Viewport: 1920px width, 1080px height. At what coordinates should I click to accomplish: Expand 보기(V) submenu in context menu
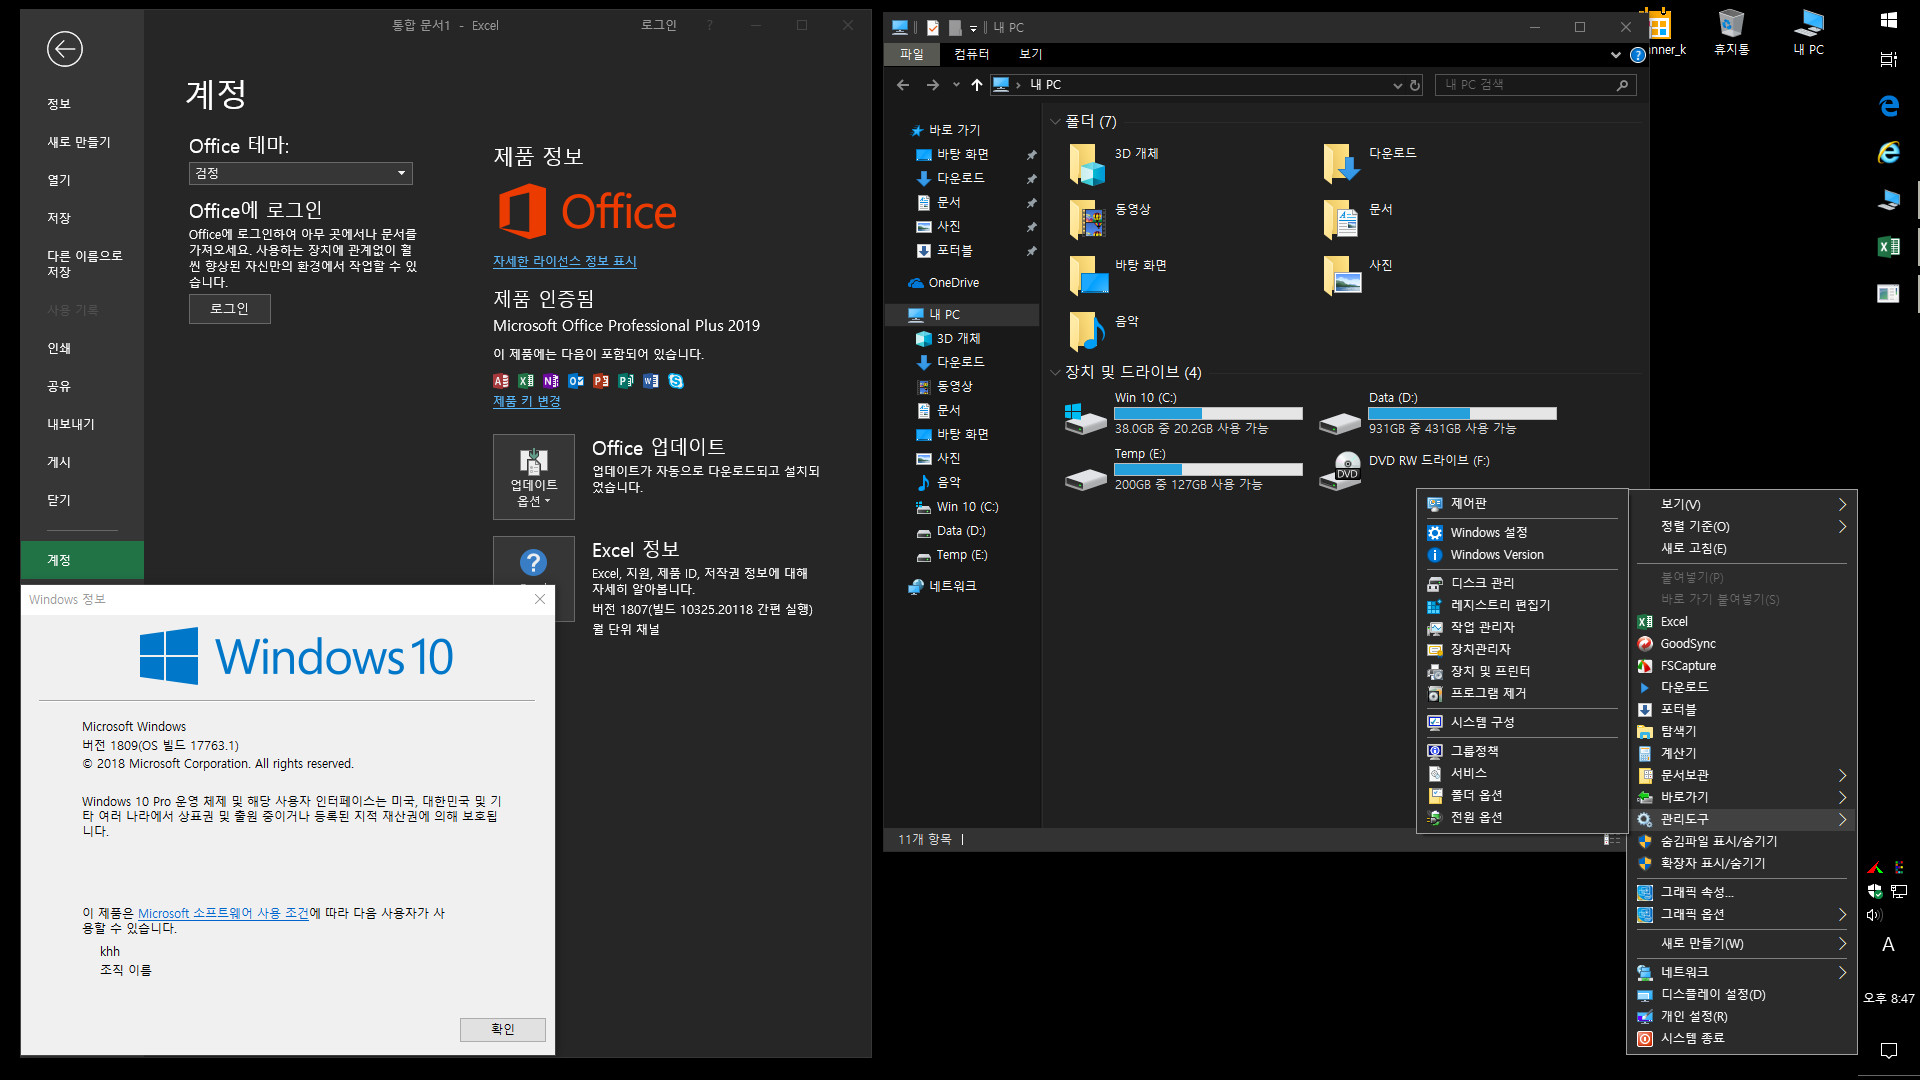(1742, 504)
